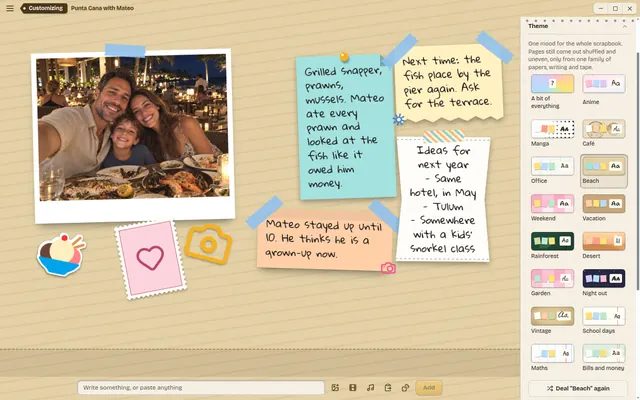Add a video clip using the film icon
This screenshot has width=640, height=400.
pos(353,388)
